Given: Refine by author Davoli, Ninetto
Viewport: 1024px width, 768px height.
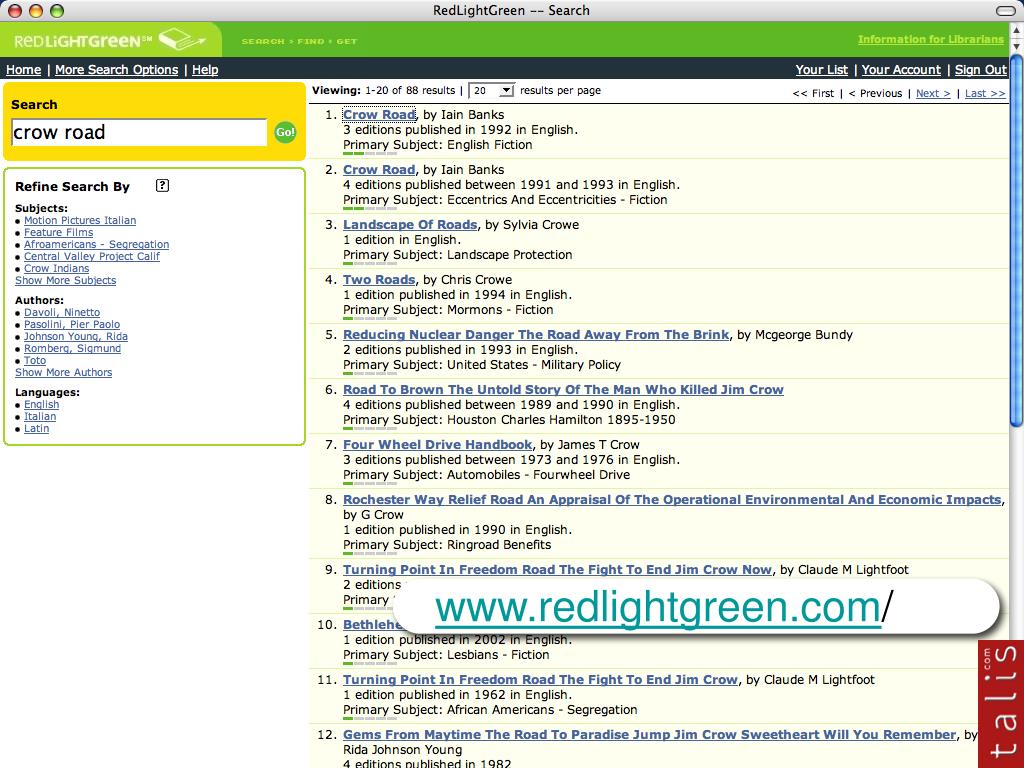Looking at the screenshot, I should (x=62, y=312).
